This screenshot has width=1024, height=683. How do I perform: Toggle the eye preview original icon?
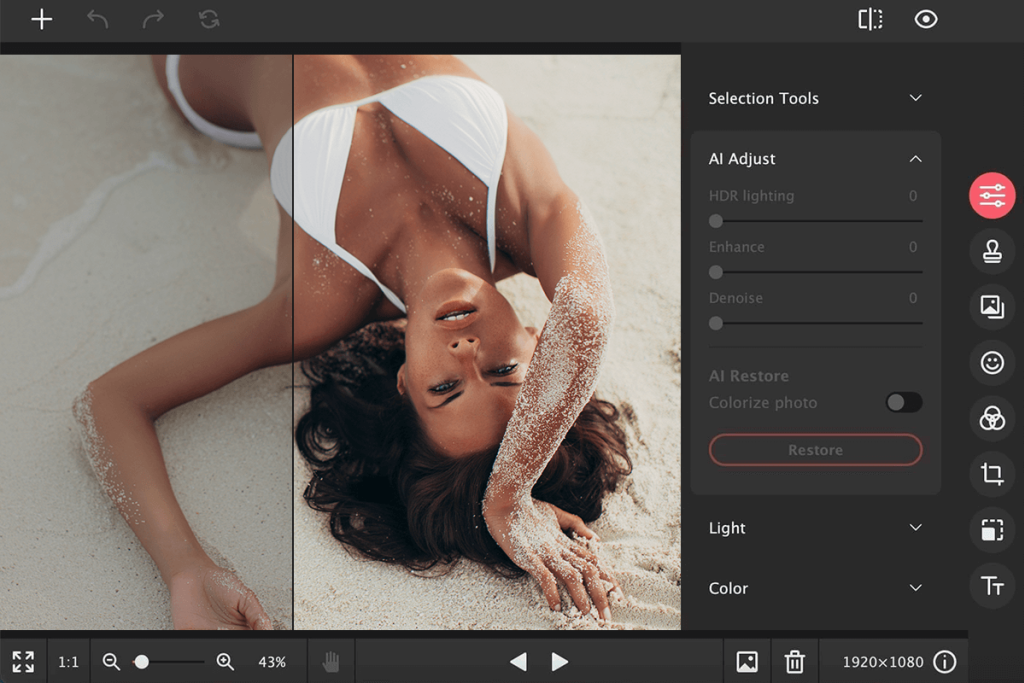[x=926, y=19]
